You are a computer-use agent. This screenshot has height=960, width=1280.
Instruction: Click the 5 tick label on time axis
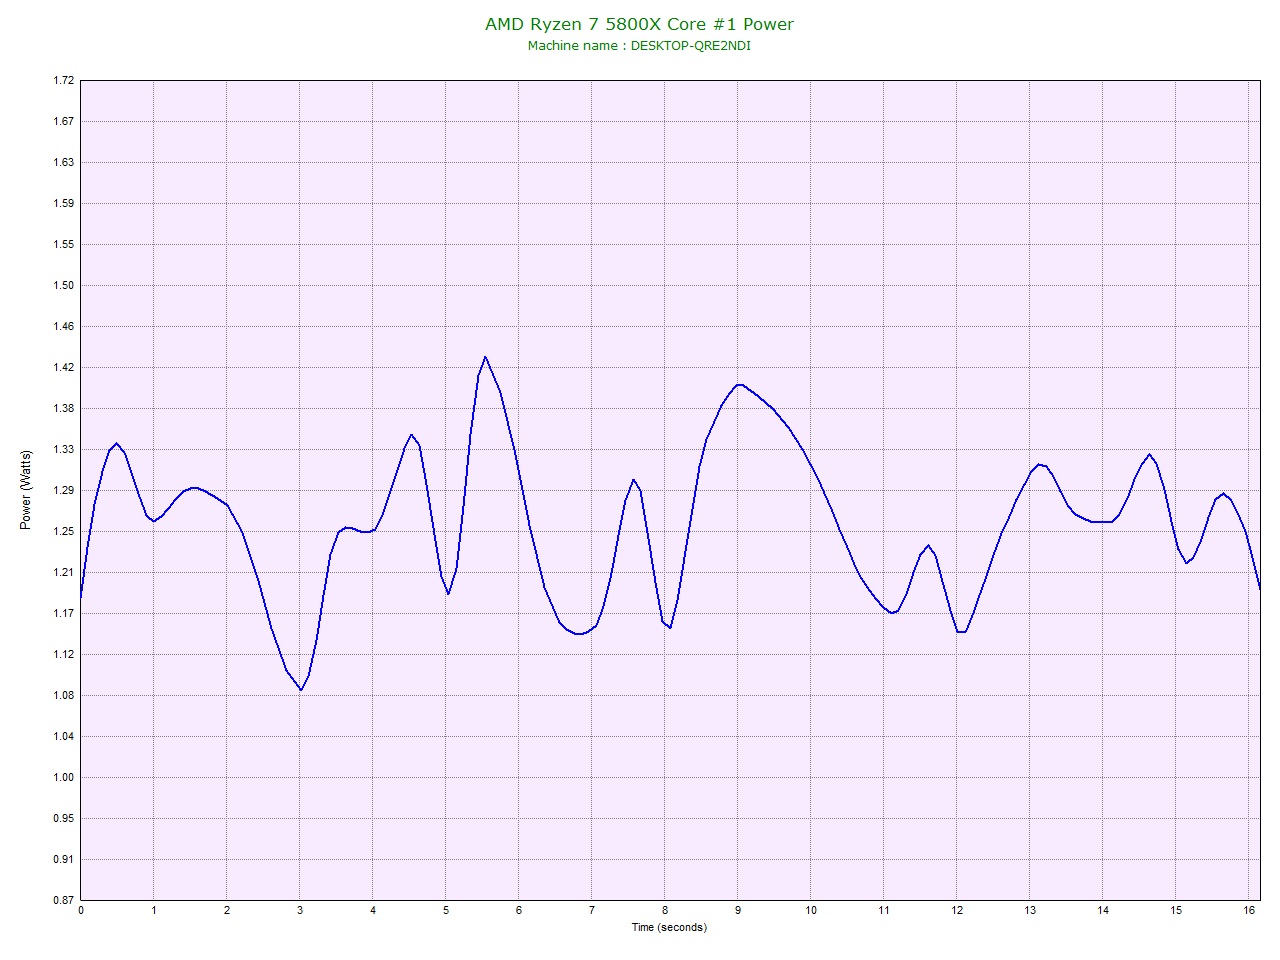point(446,911)
